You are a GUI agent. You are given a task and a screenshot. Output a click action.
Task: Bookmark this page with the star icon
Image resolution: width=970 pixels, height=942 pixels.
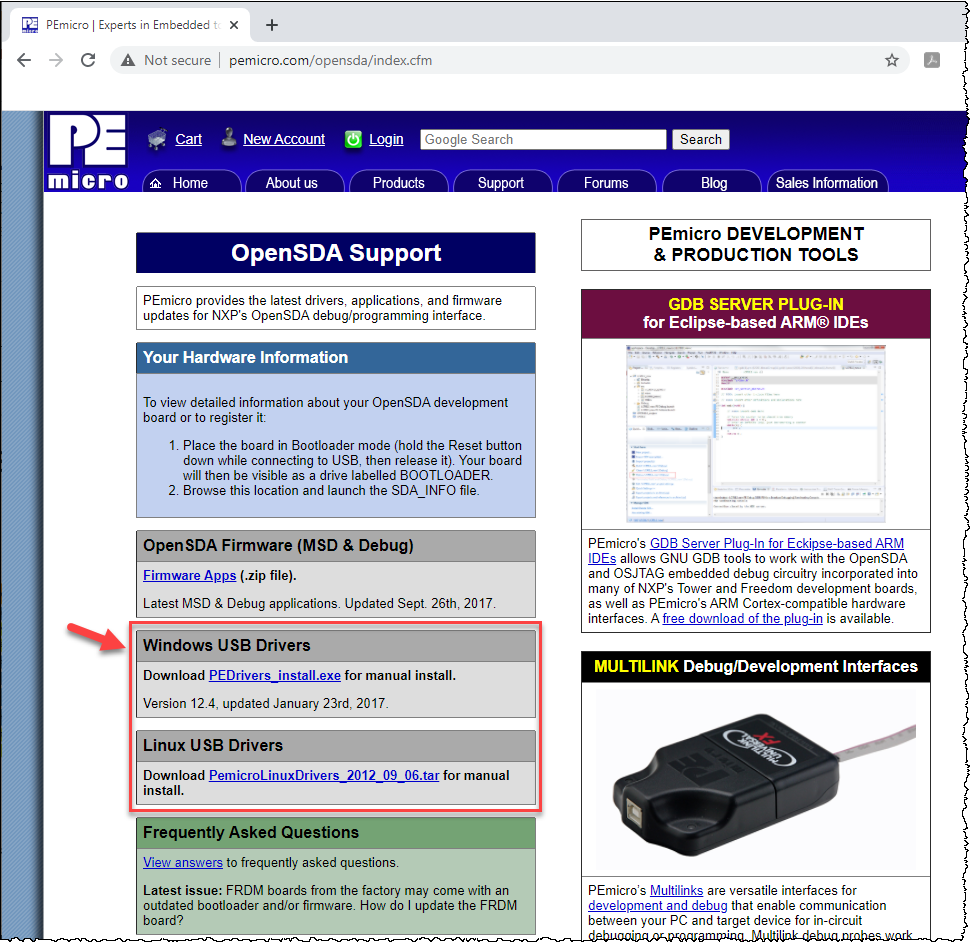coord(891,60)
